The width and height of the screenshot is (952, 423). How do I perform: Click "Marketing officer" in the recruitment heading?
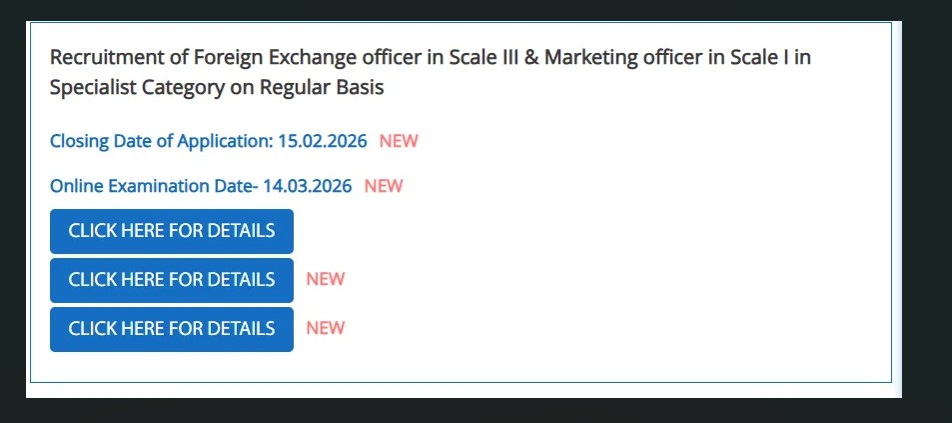(622, 57)
